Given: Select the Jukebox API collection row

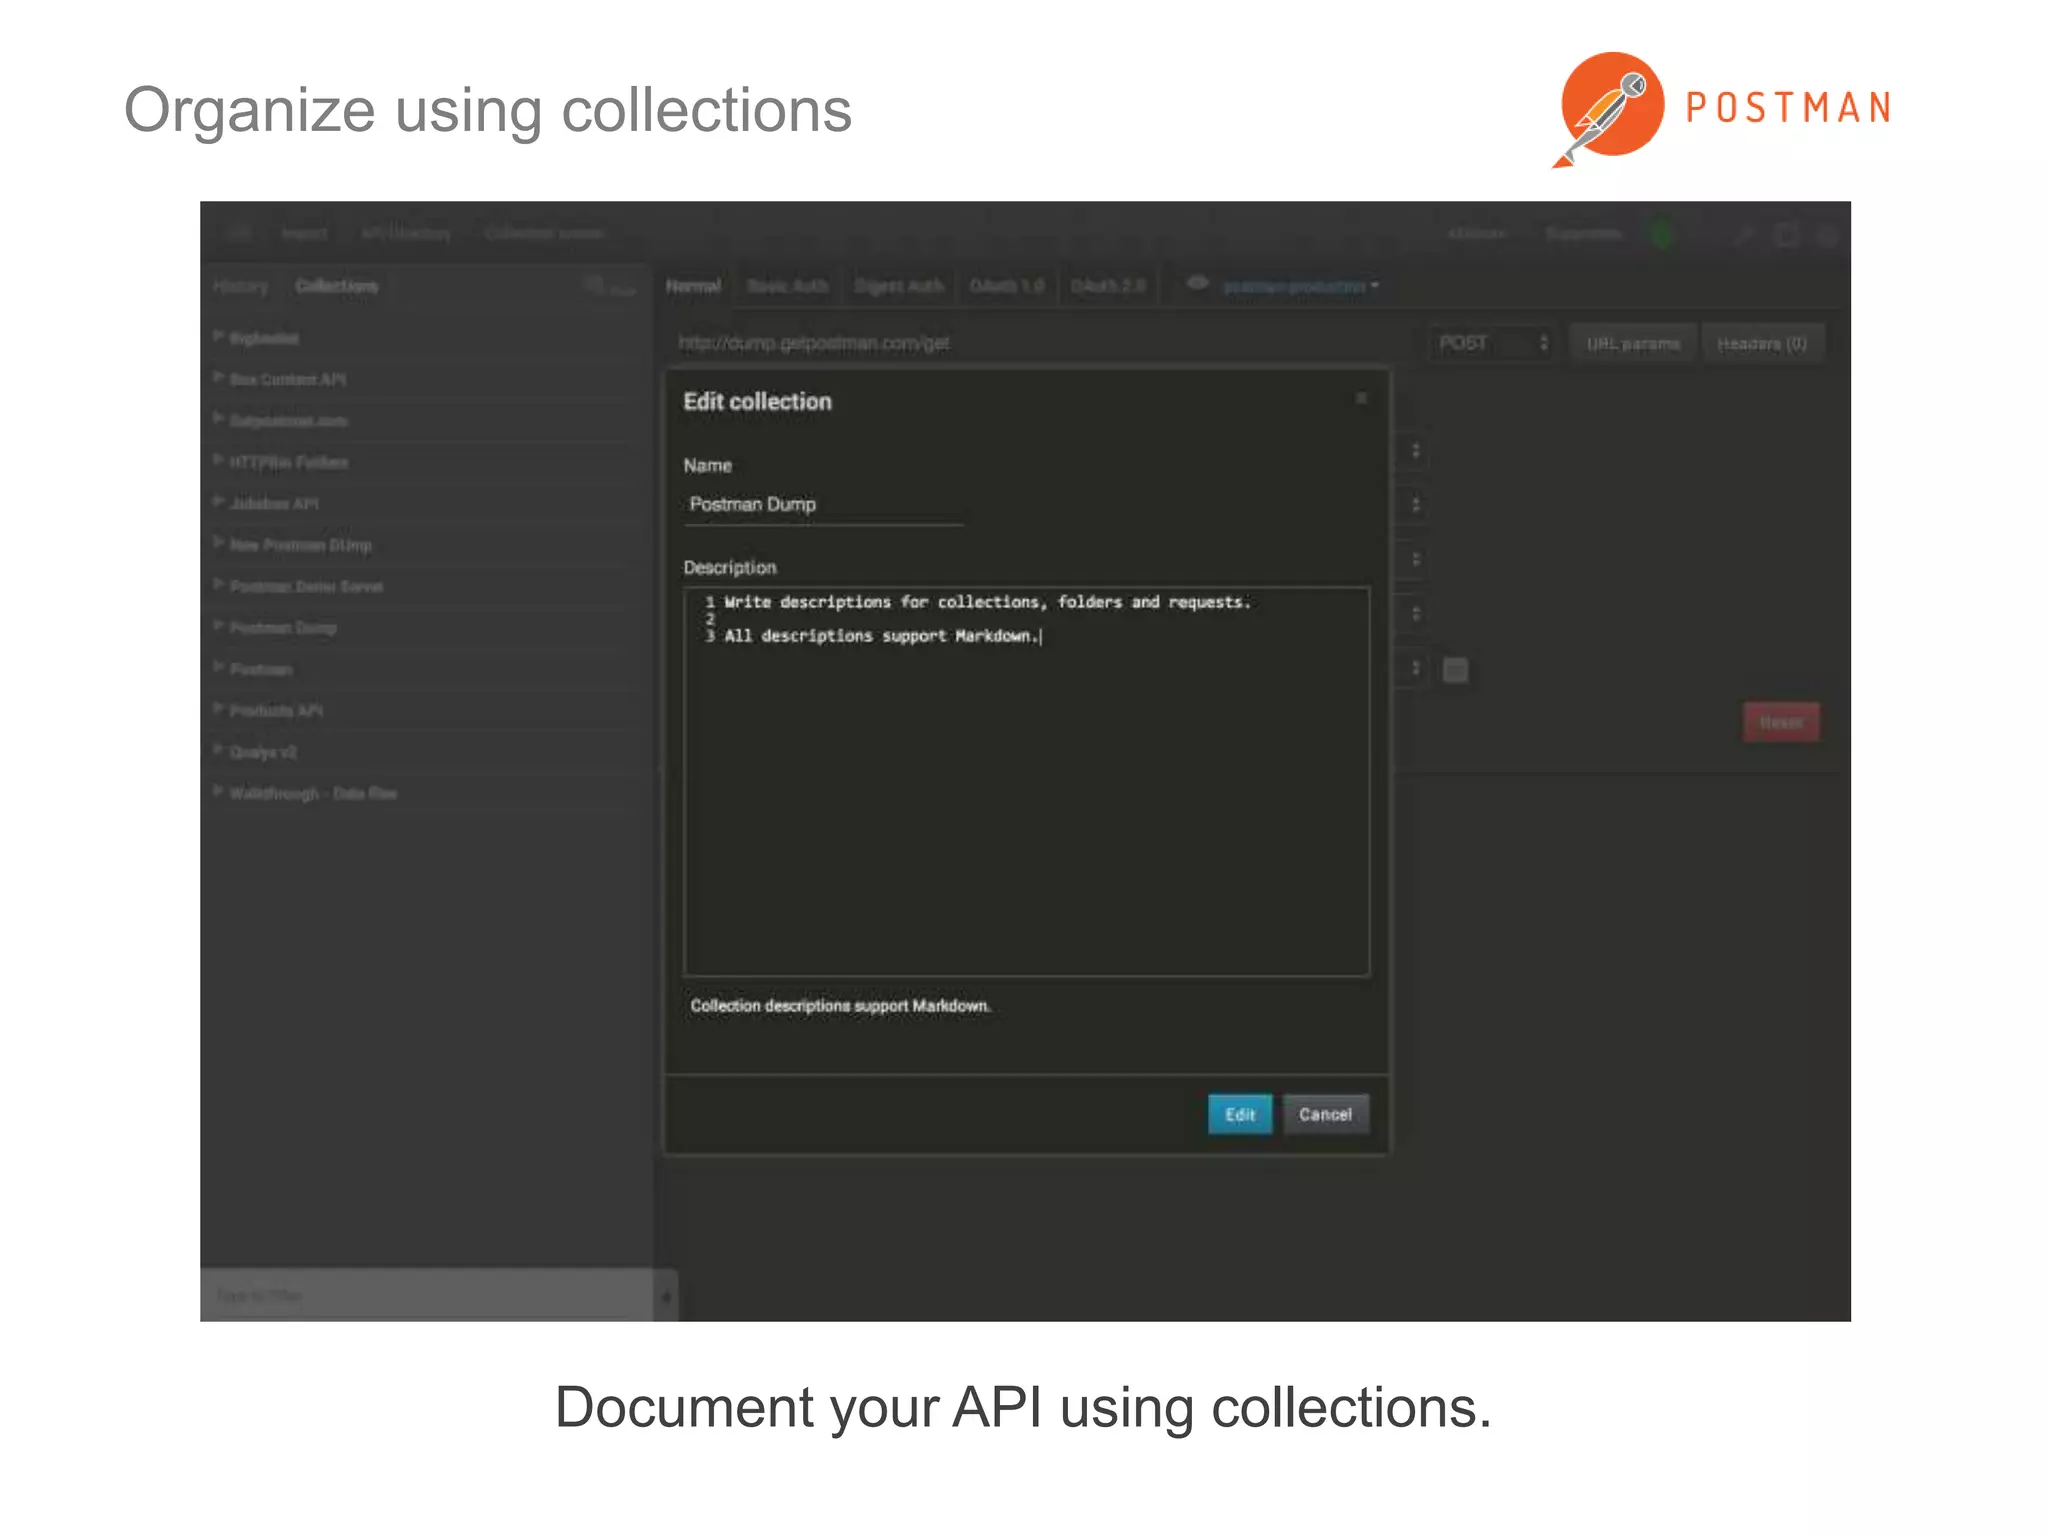Looking at the screenshot, I should point(424,503).
